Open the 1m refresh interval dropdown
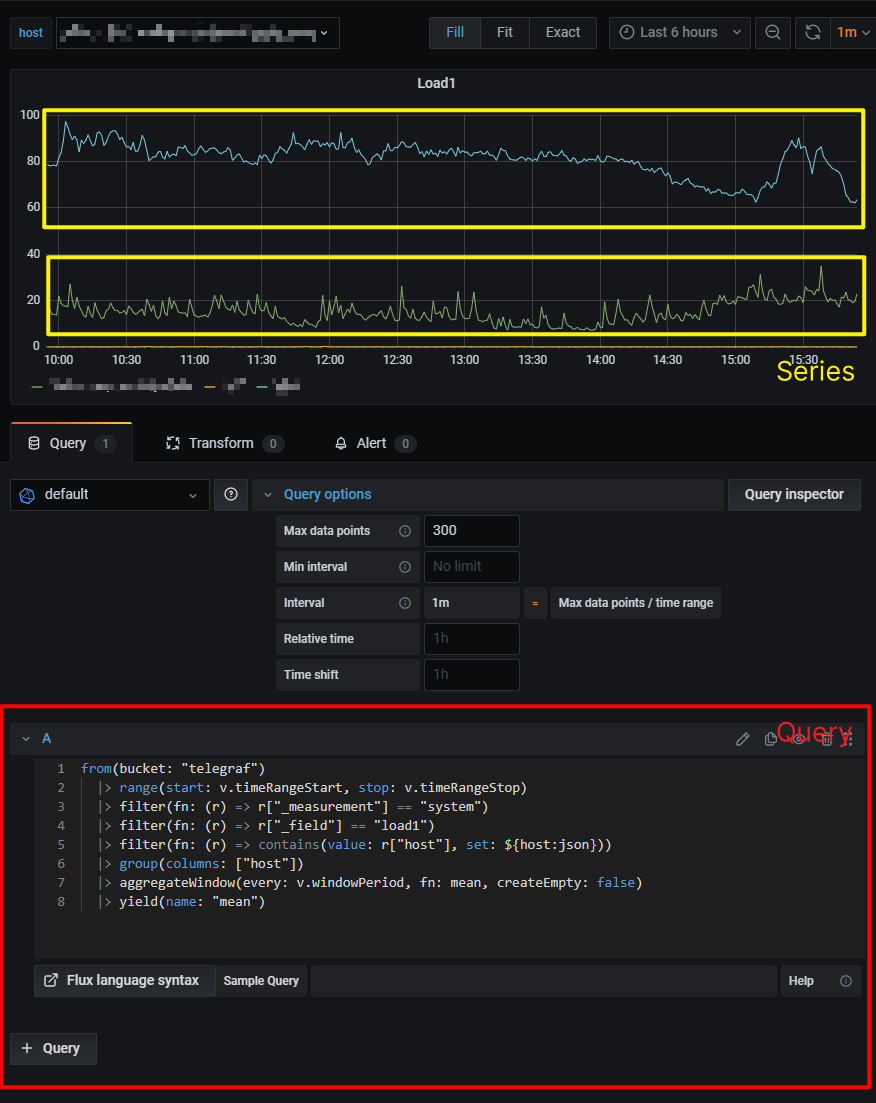Viewport: 876px width, 1103px height. [x=853, y=32]
